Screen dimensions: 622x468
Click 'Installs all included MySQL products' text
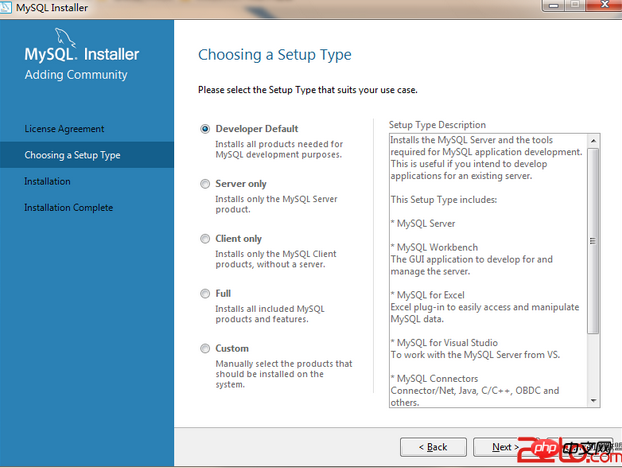(270, 314)
